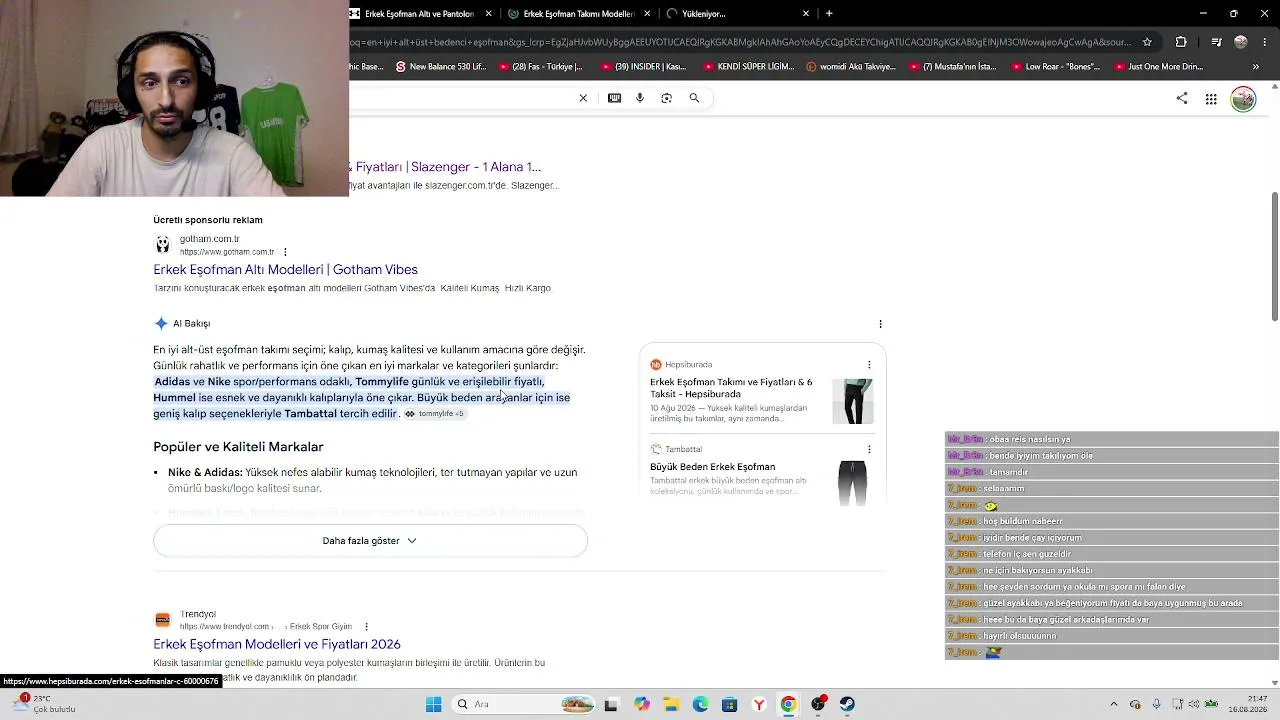
Task: Launch Copilot from the taskbar
Action: (x=642, y=704)
